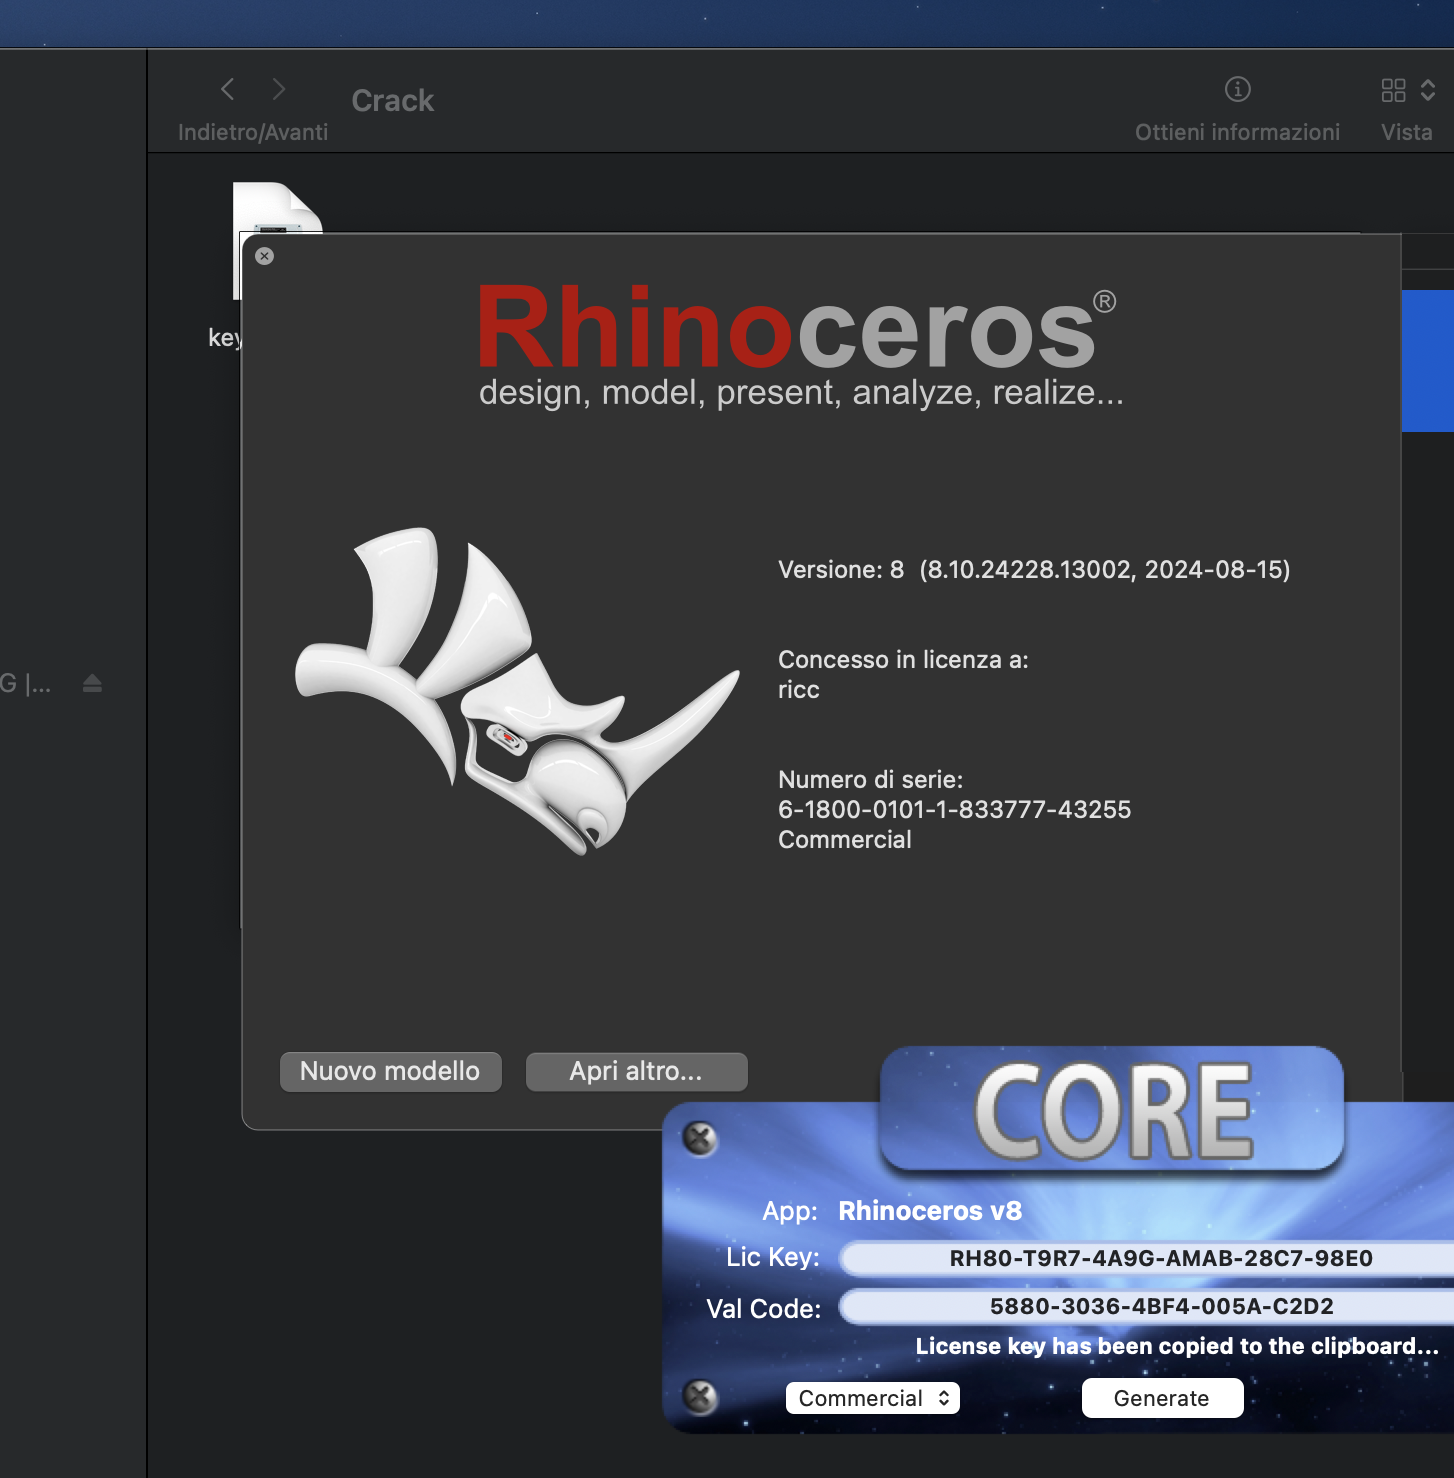Click the Rhinoceros v8 app label
This screenshot has width=1454, height=1478.
[x=930, y=1211]
